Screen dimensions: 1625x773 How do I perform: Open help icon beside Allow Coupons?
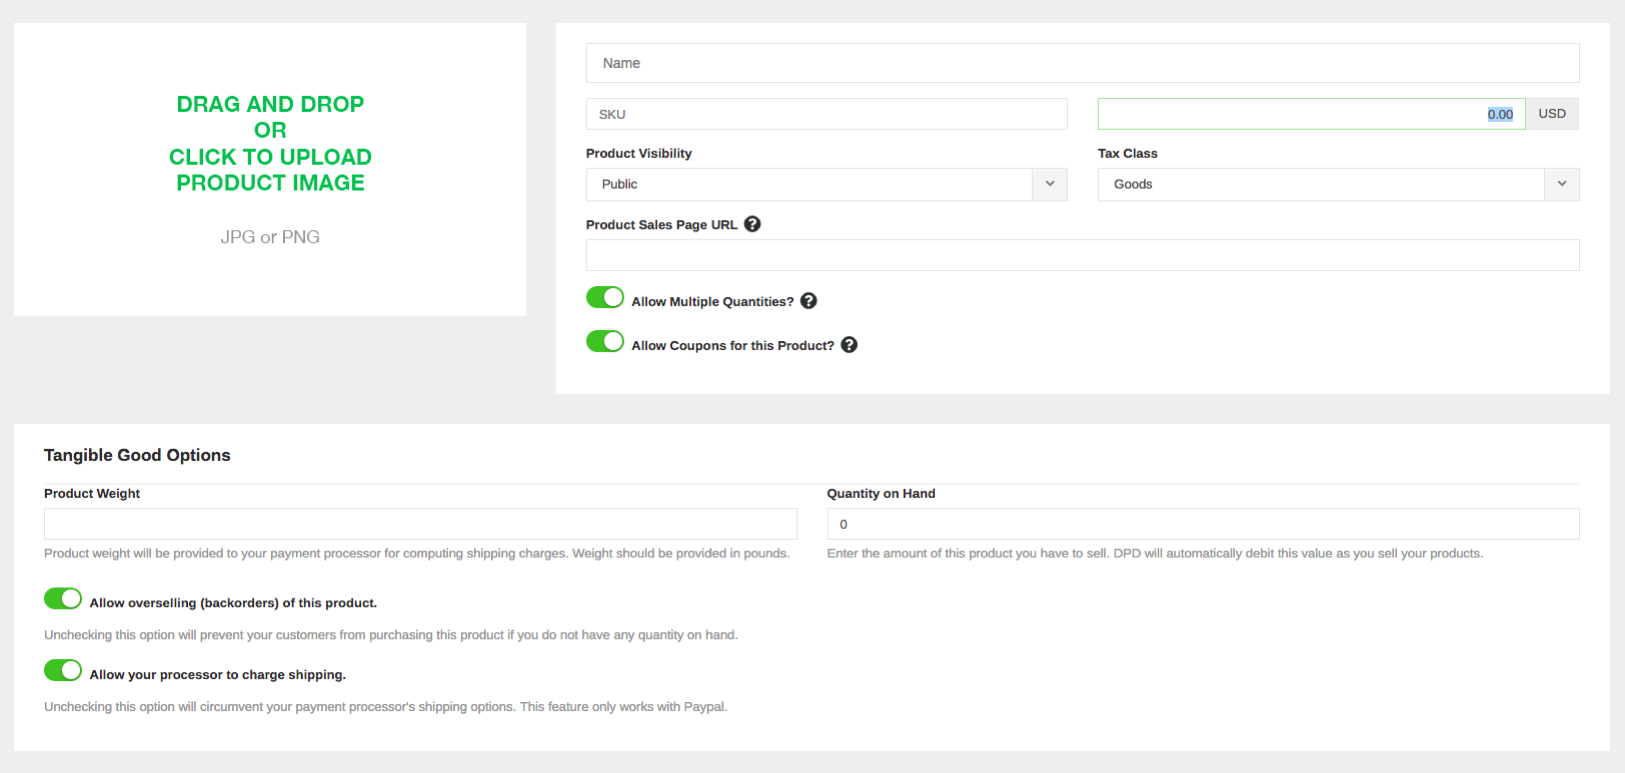click(849, 345)
